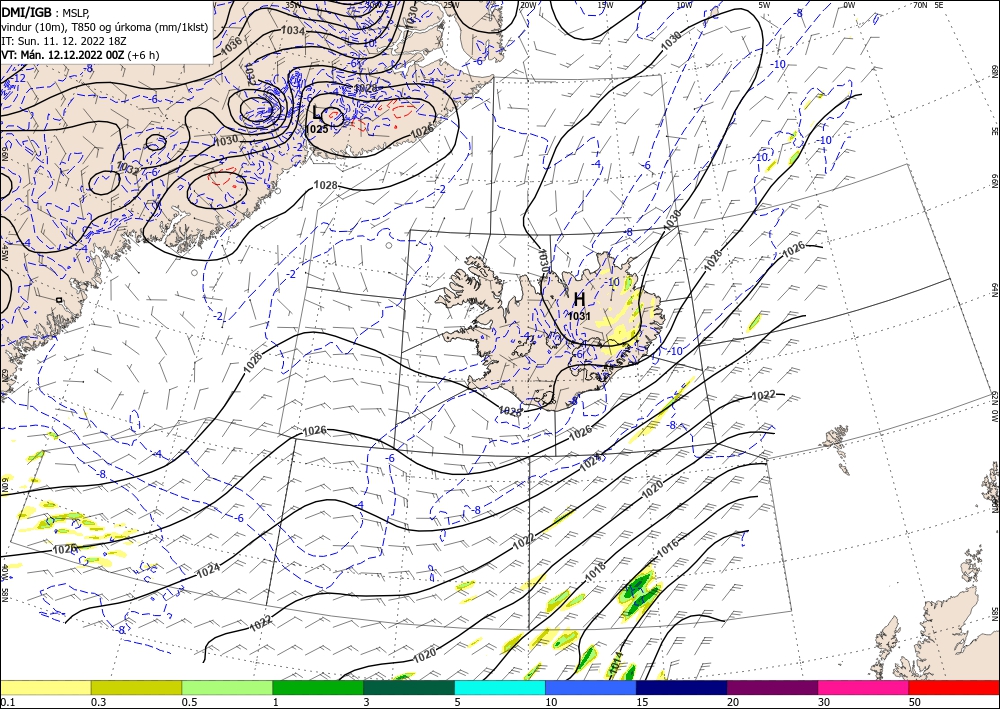1000x709 pixels.
Task: Click the '1025' value under the L
Action: (x=317, y=129)
